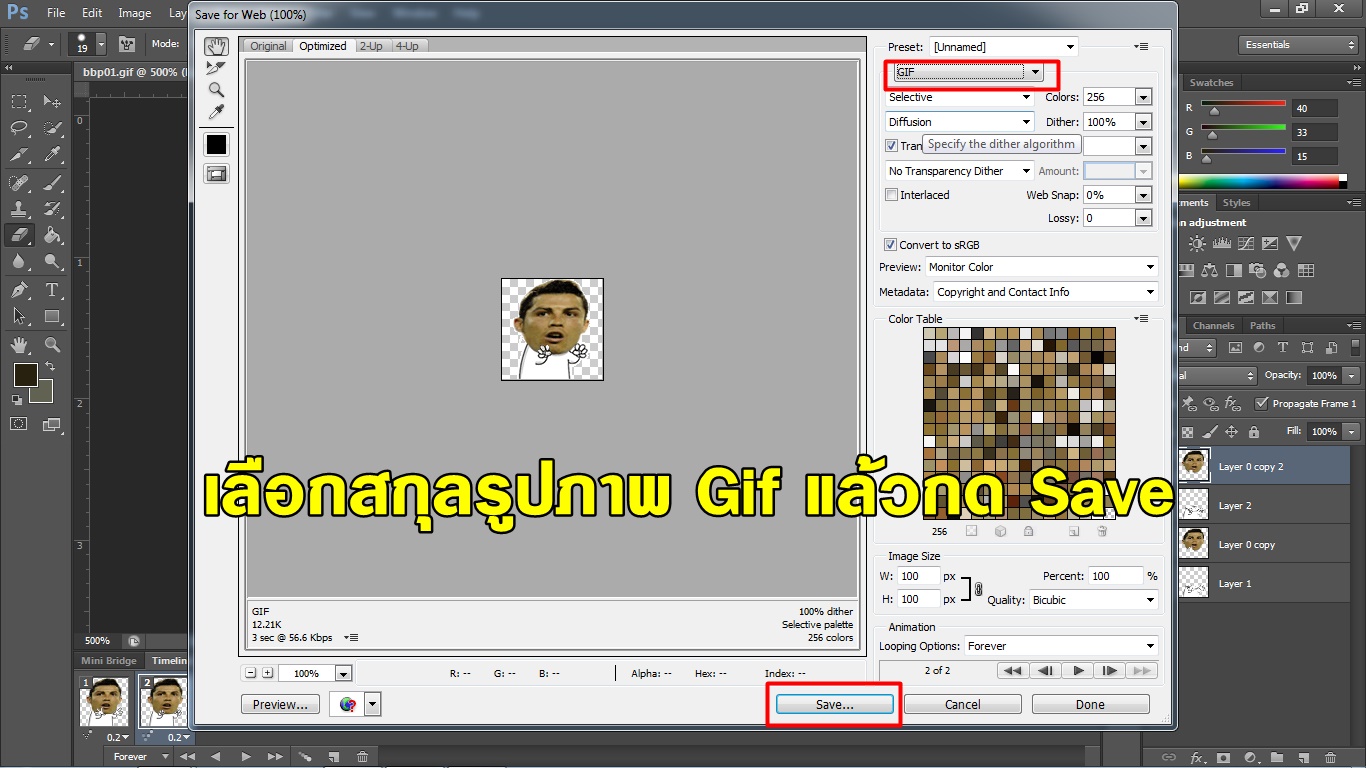The width and height of the screenshot is (1366, 768).
Task: Select timeline frame 1 thumbnail
Action: pyautogui.click(x=104, y=701)
